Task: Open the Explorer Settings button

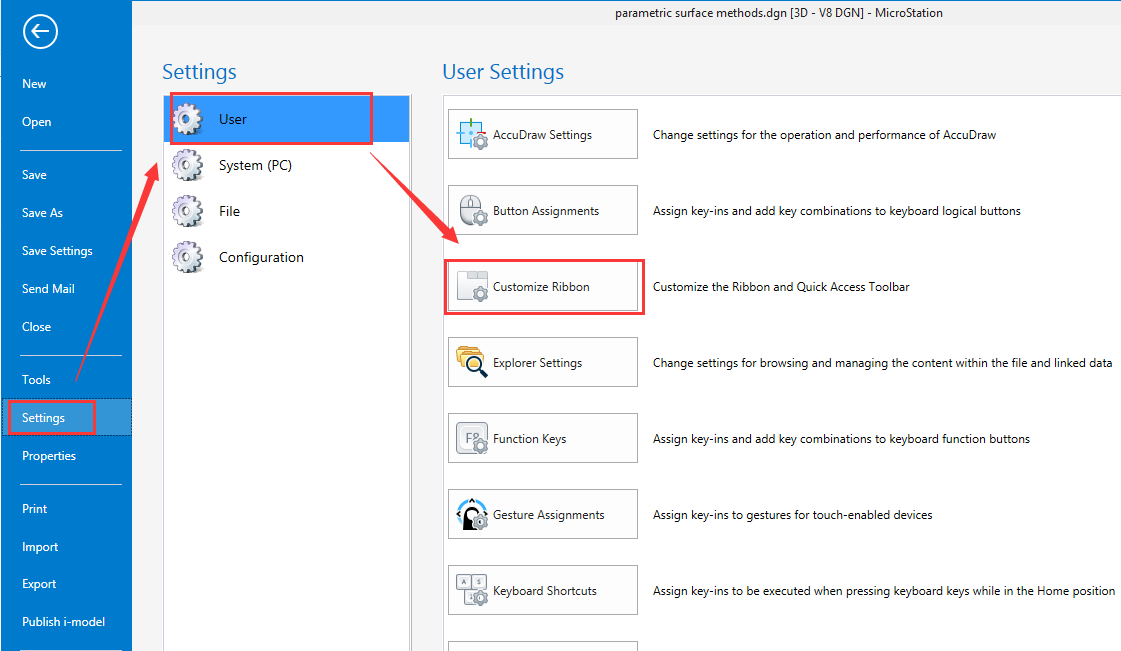Action: (543, 362)
